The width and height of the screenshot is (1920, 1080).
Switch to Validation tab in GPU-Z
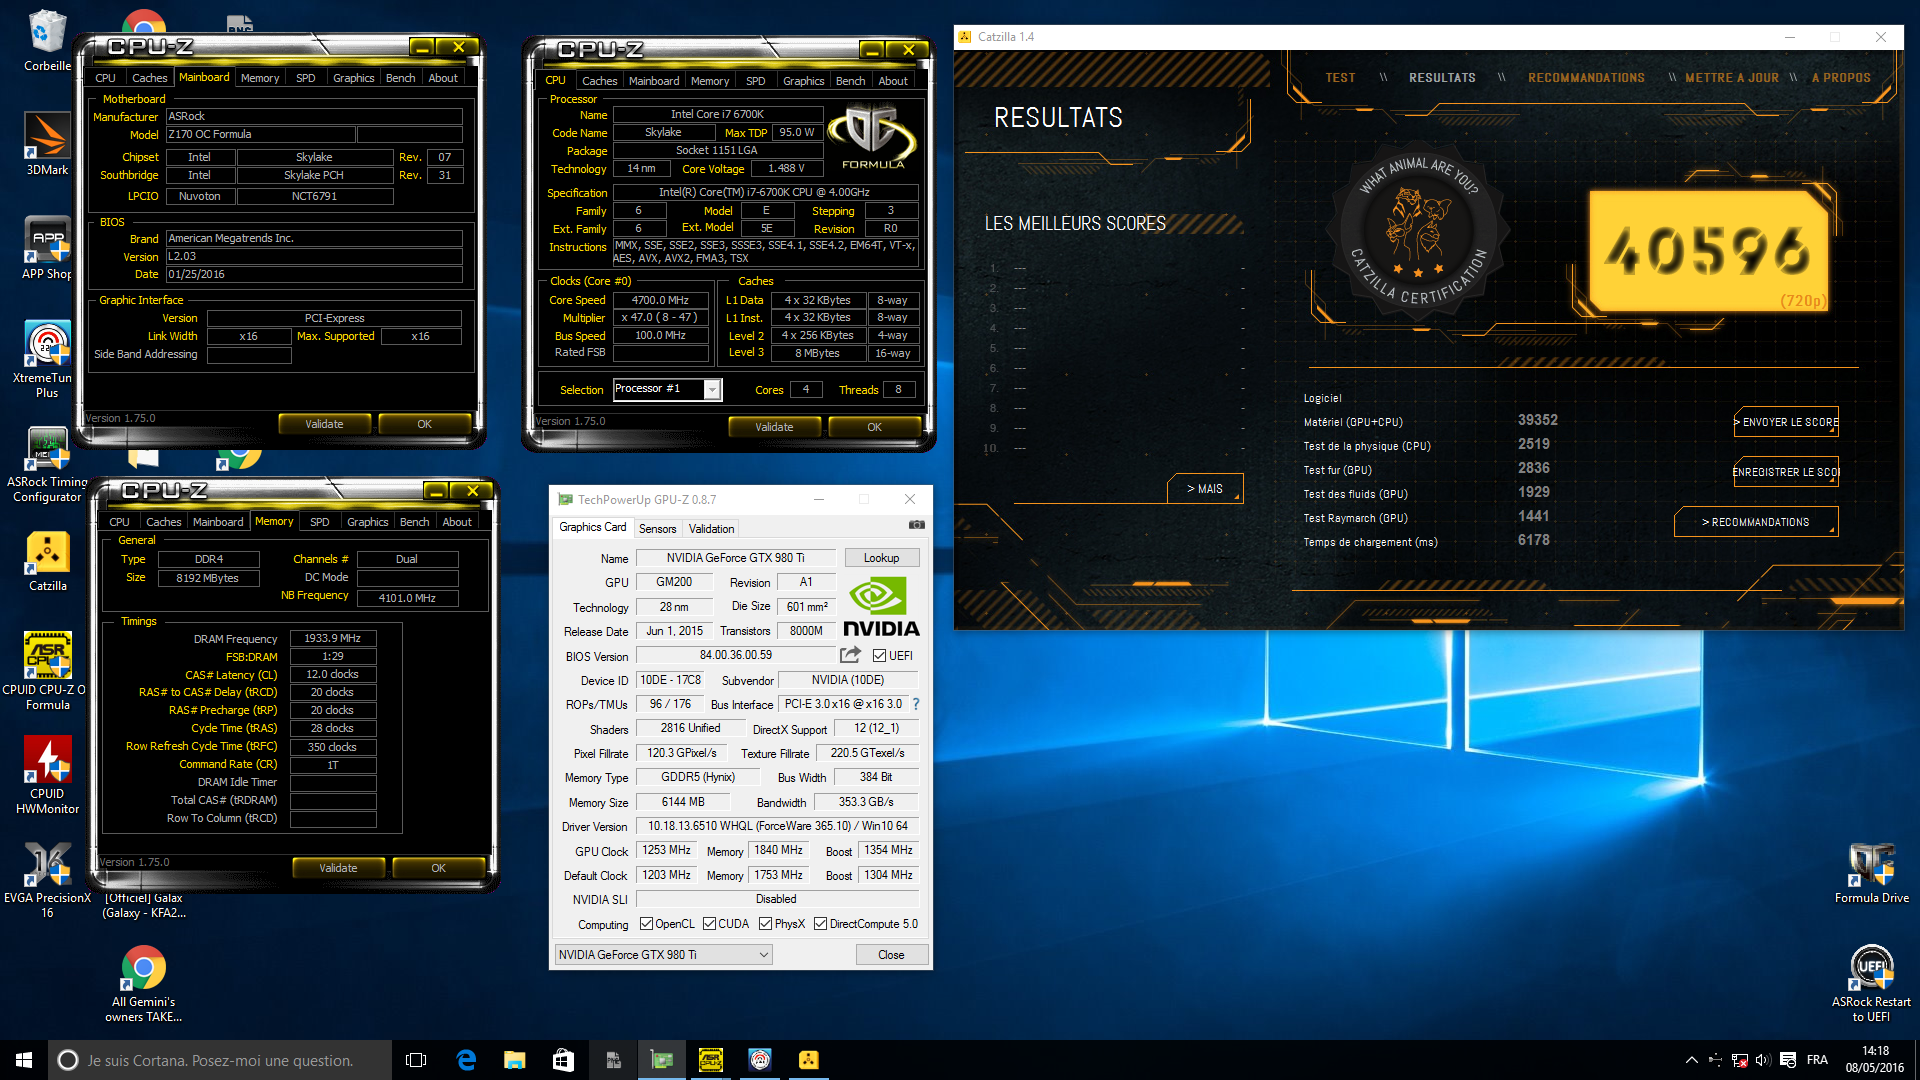711,529
